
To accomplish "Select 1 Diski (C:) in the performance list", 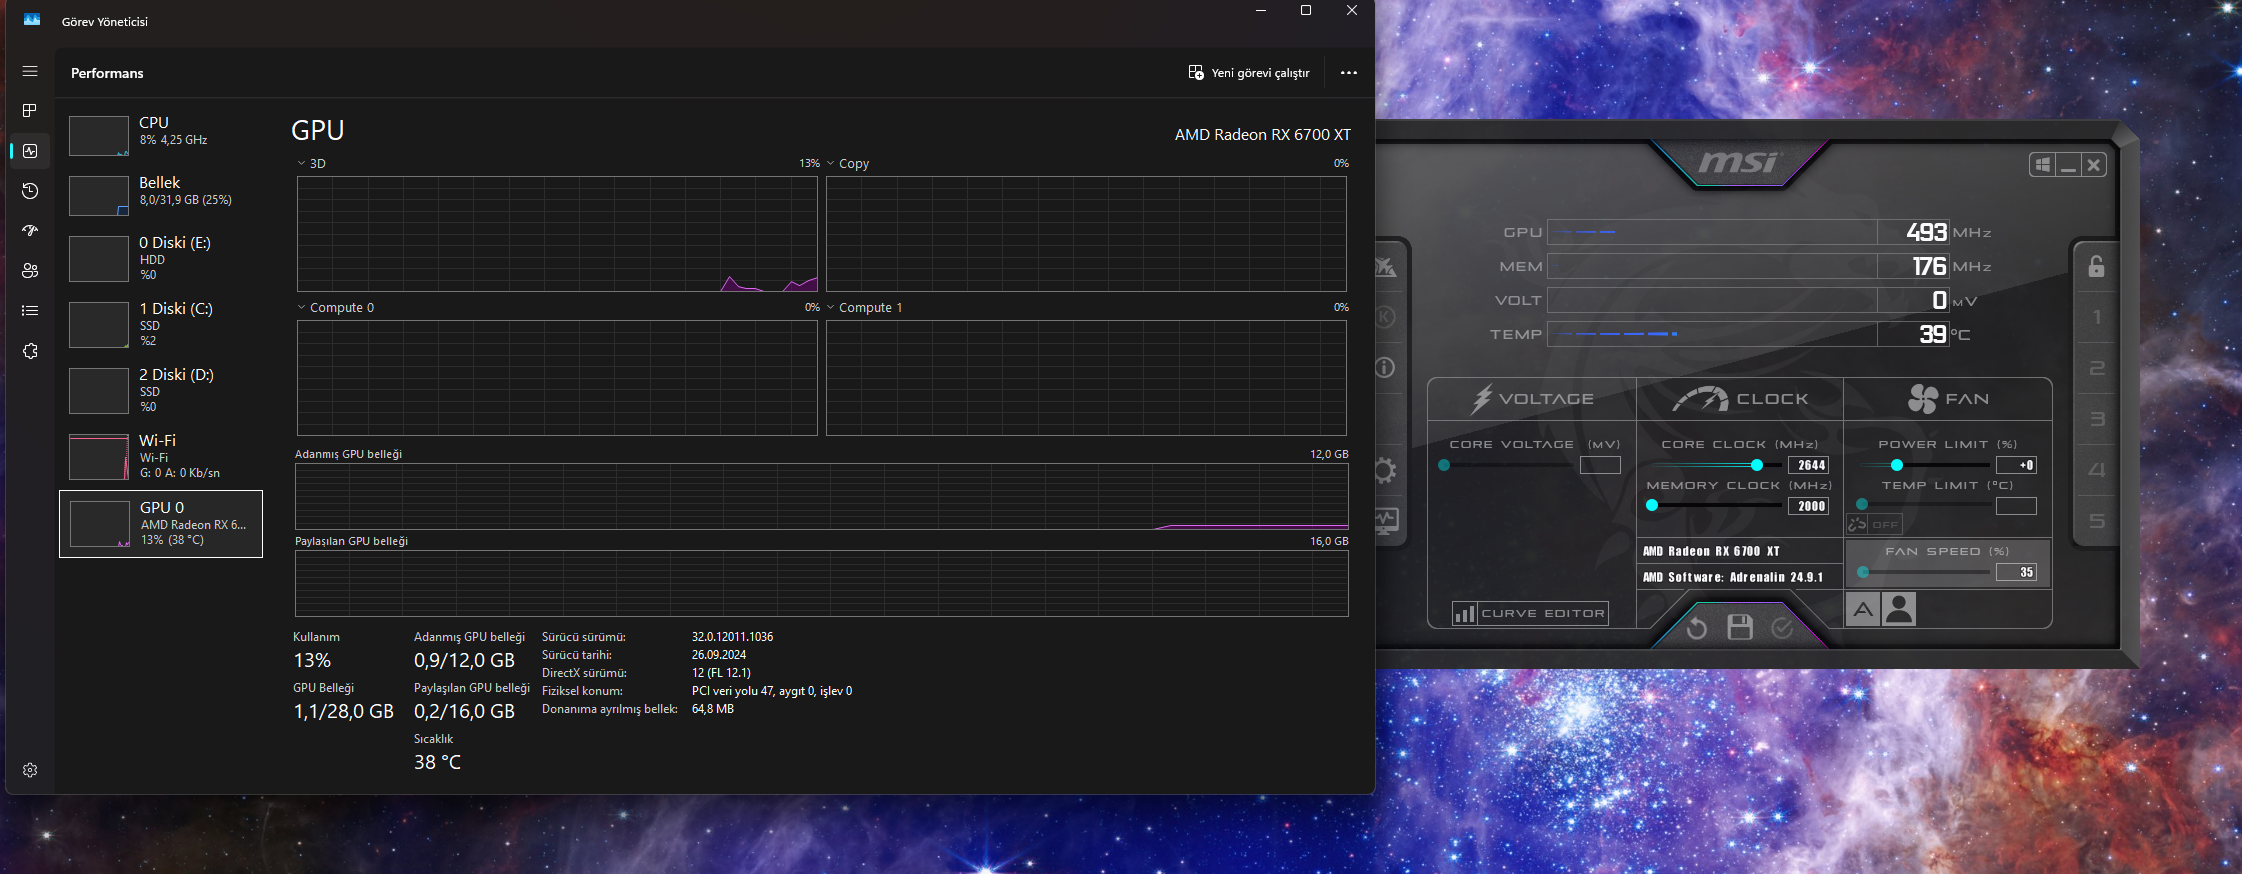I will [x=161, y=324].
